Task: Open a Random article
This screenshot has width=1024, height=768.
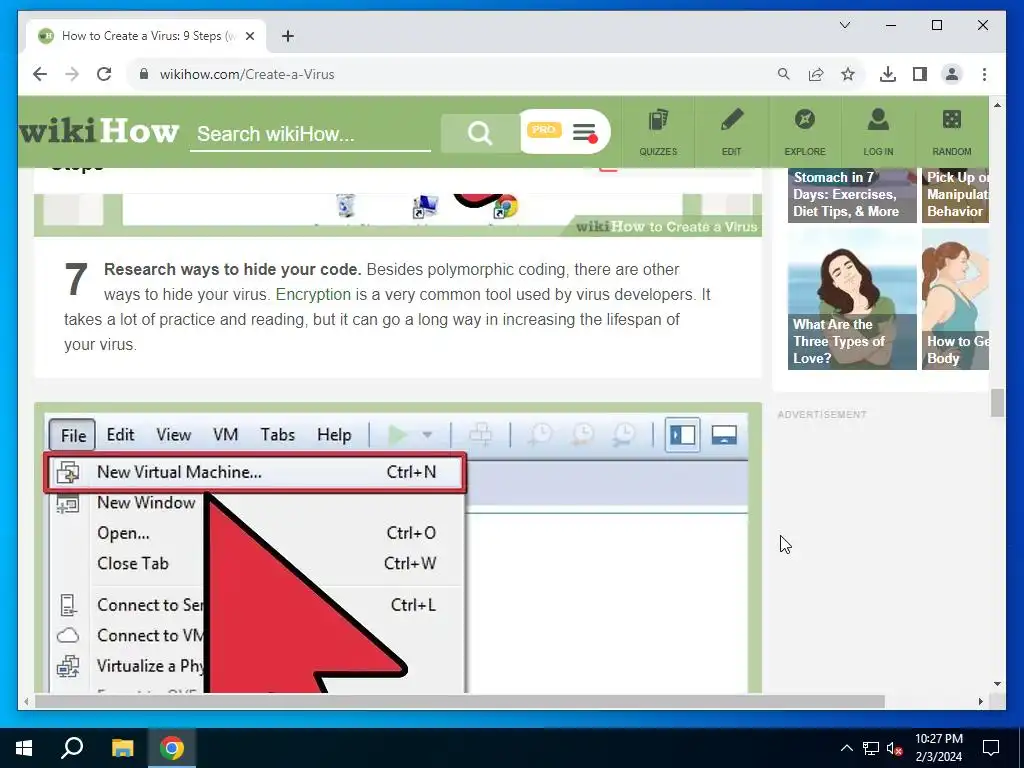Action: pyautogui.click(x=952, y=132)
